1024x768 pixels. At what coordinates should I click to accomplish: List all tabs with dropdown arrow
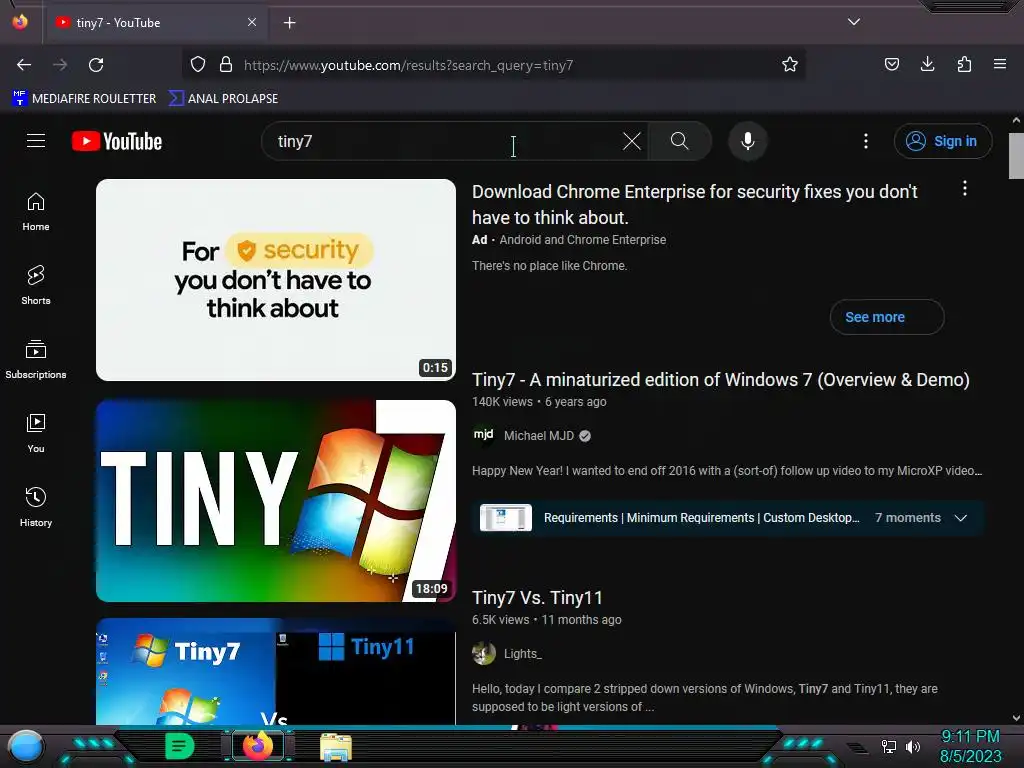[x=854, y=22]
